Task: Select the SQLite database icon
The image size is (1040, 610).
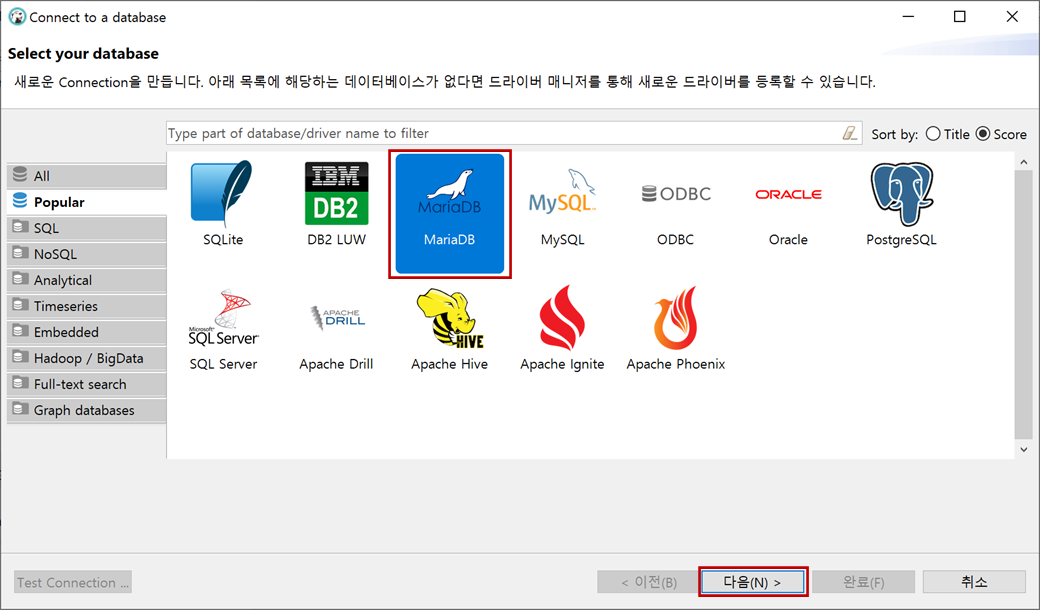Action: point(222,194)
